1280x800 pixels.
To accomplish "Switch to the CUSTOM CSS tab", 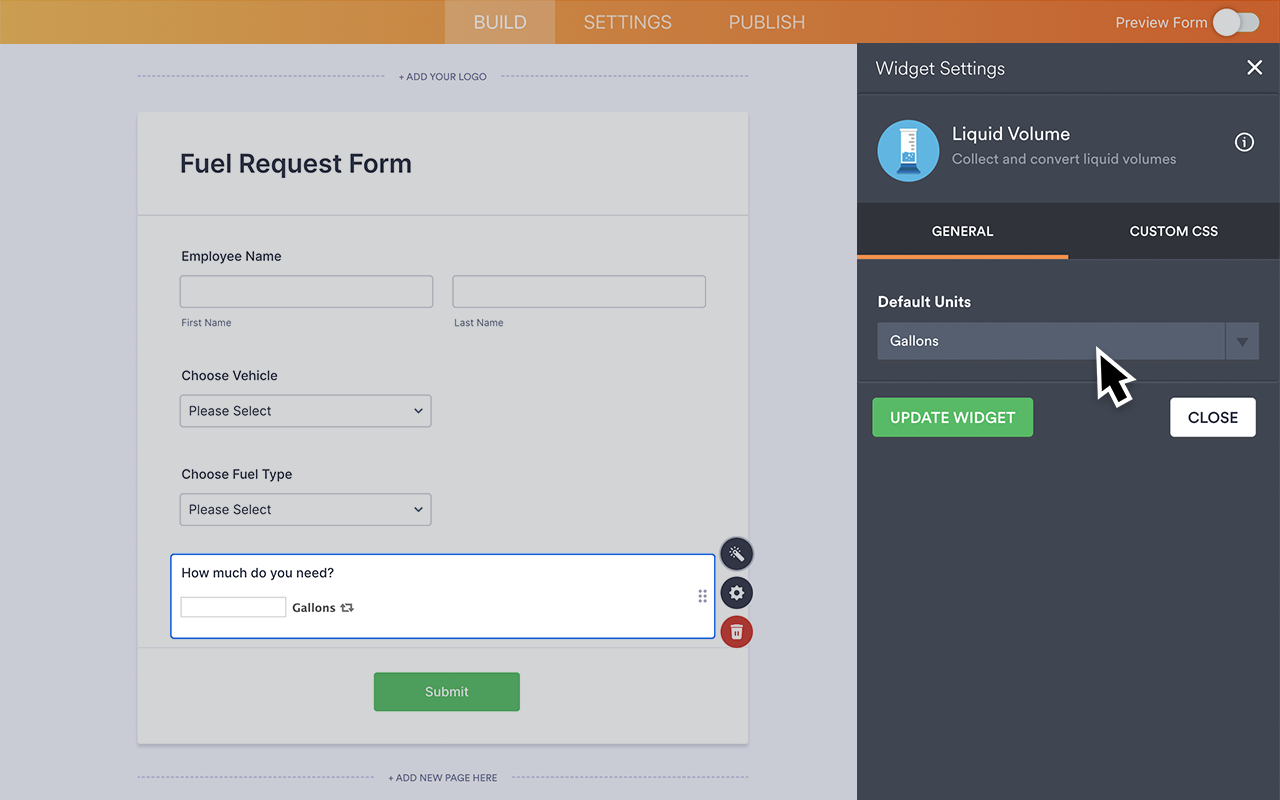I will [1173, 231].
